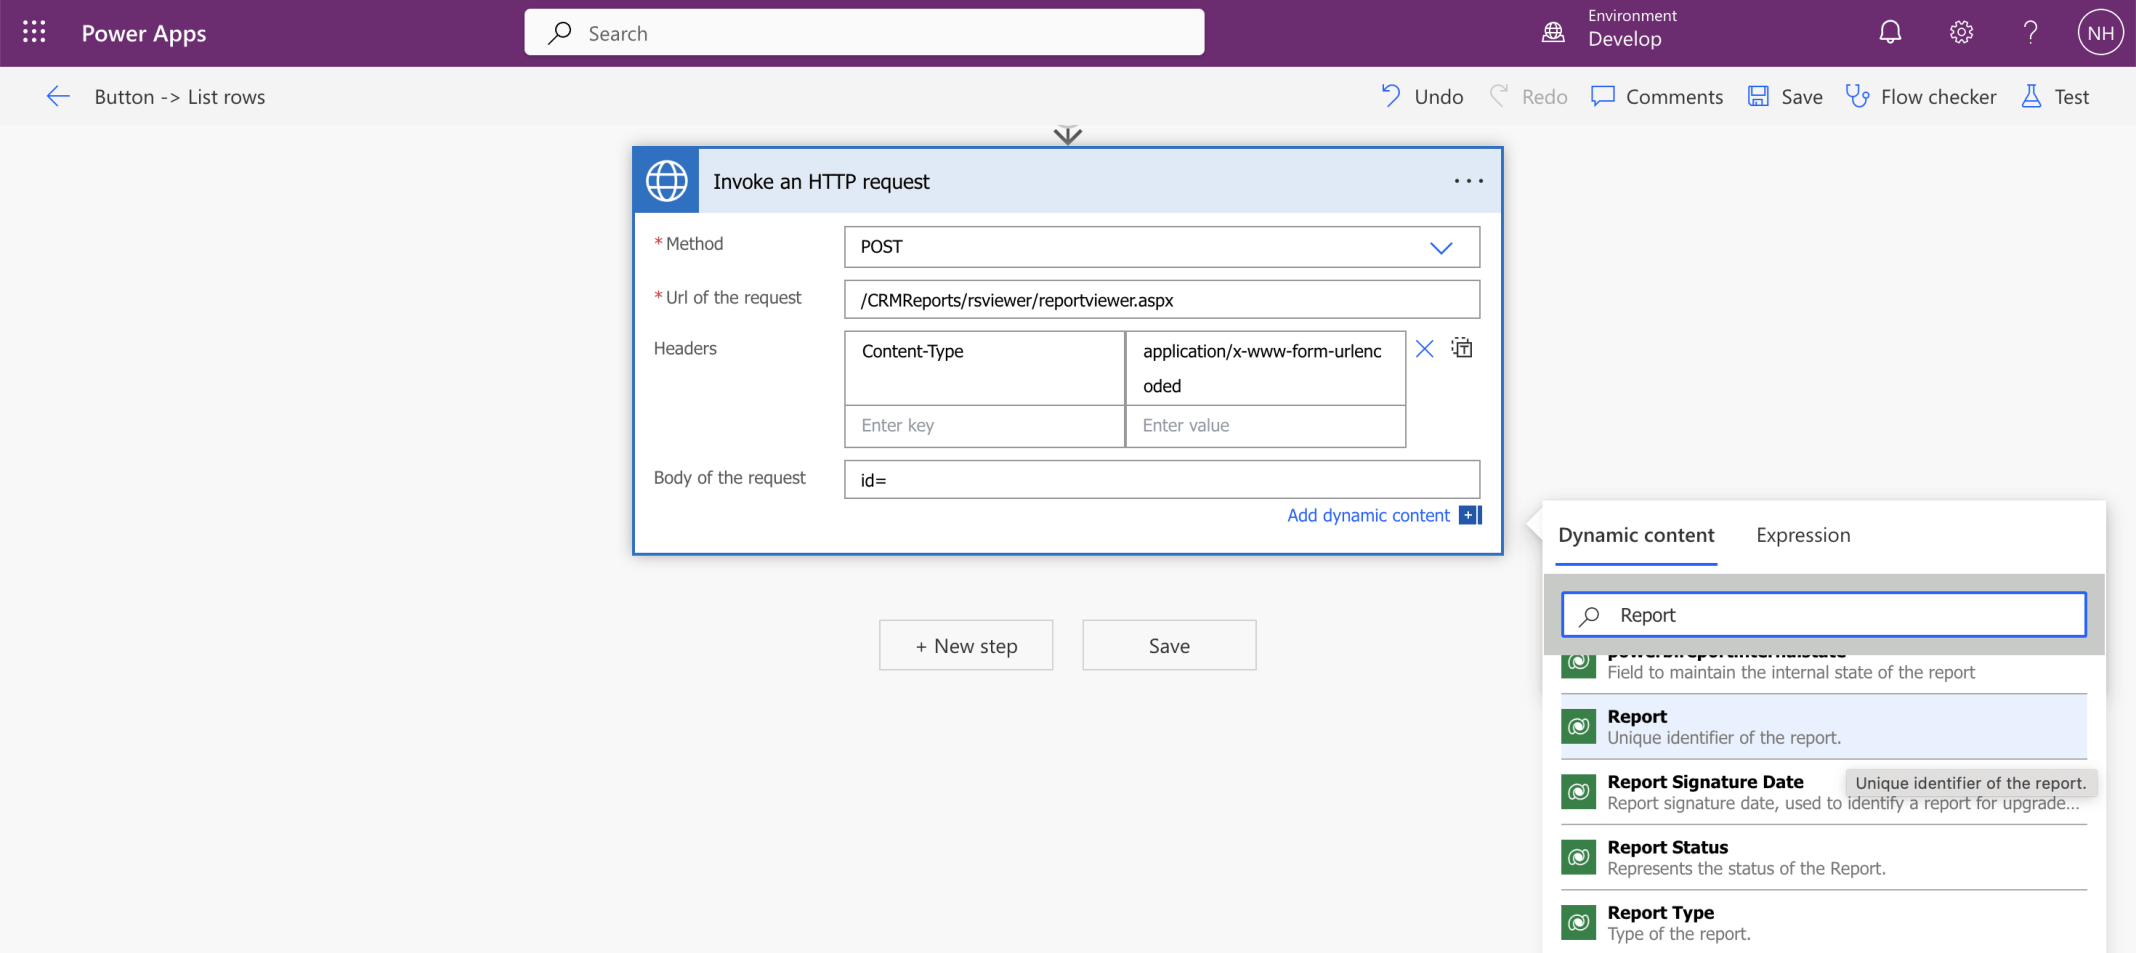The image size is (2136, 953).
Task: Click Undo in the command bar
Action: (x=1423, y=97)
